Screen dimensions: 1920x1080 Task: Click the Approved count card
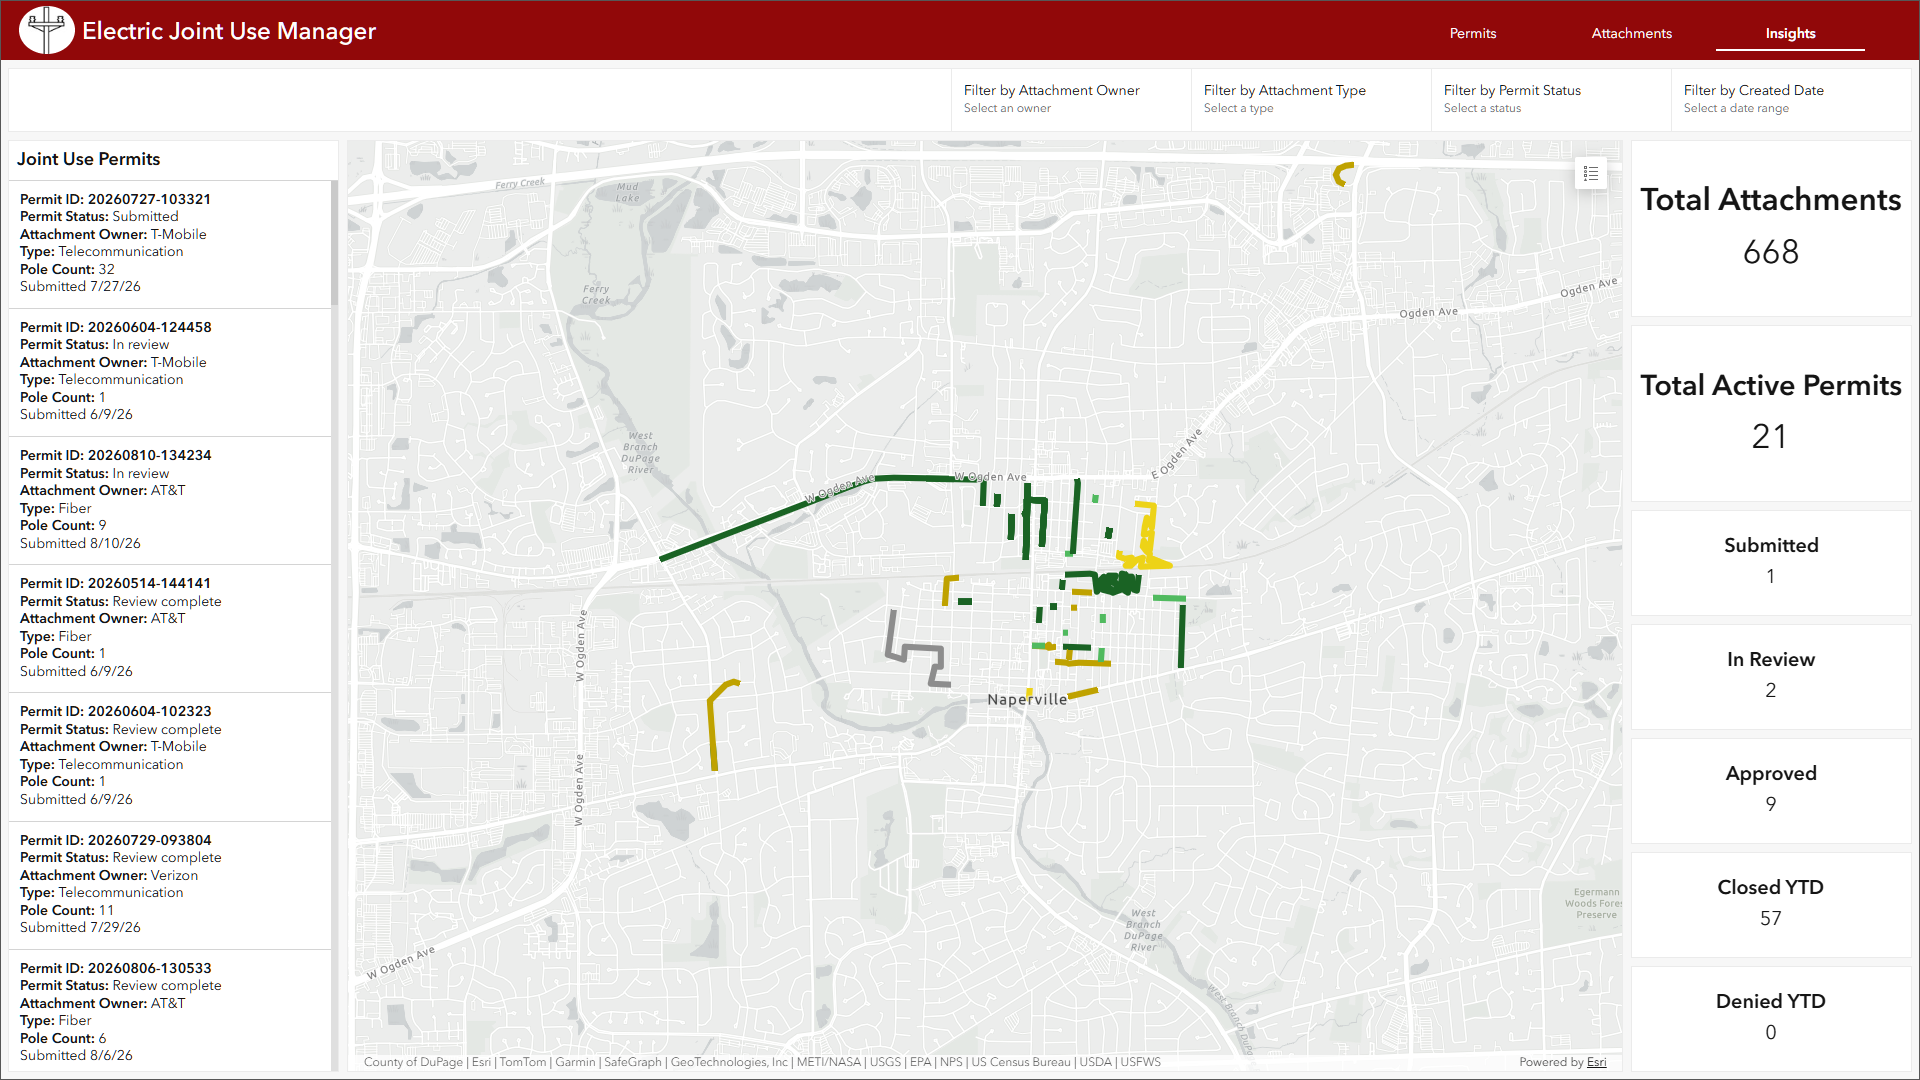(1771, 791)
